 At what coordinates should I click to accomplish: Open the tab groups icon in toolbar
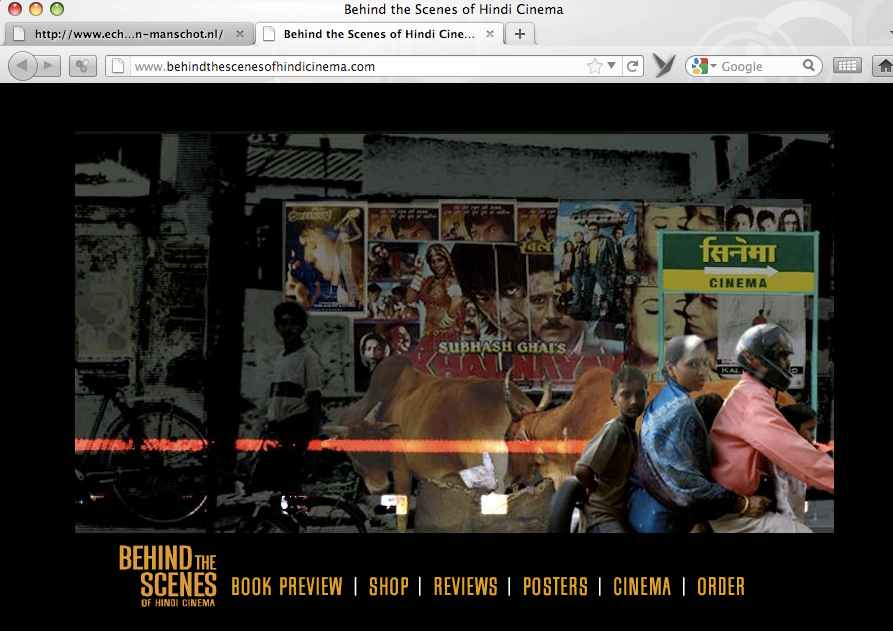pyautogui.click(x=83, y=66)
